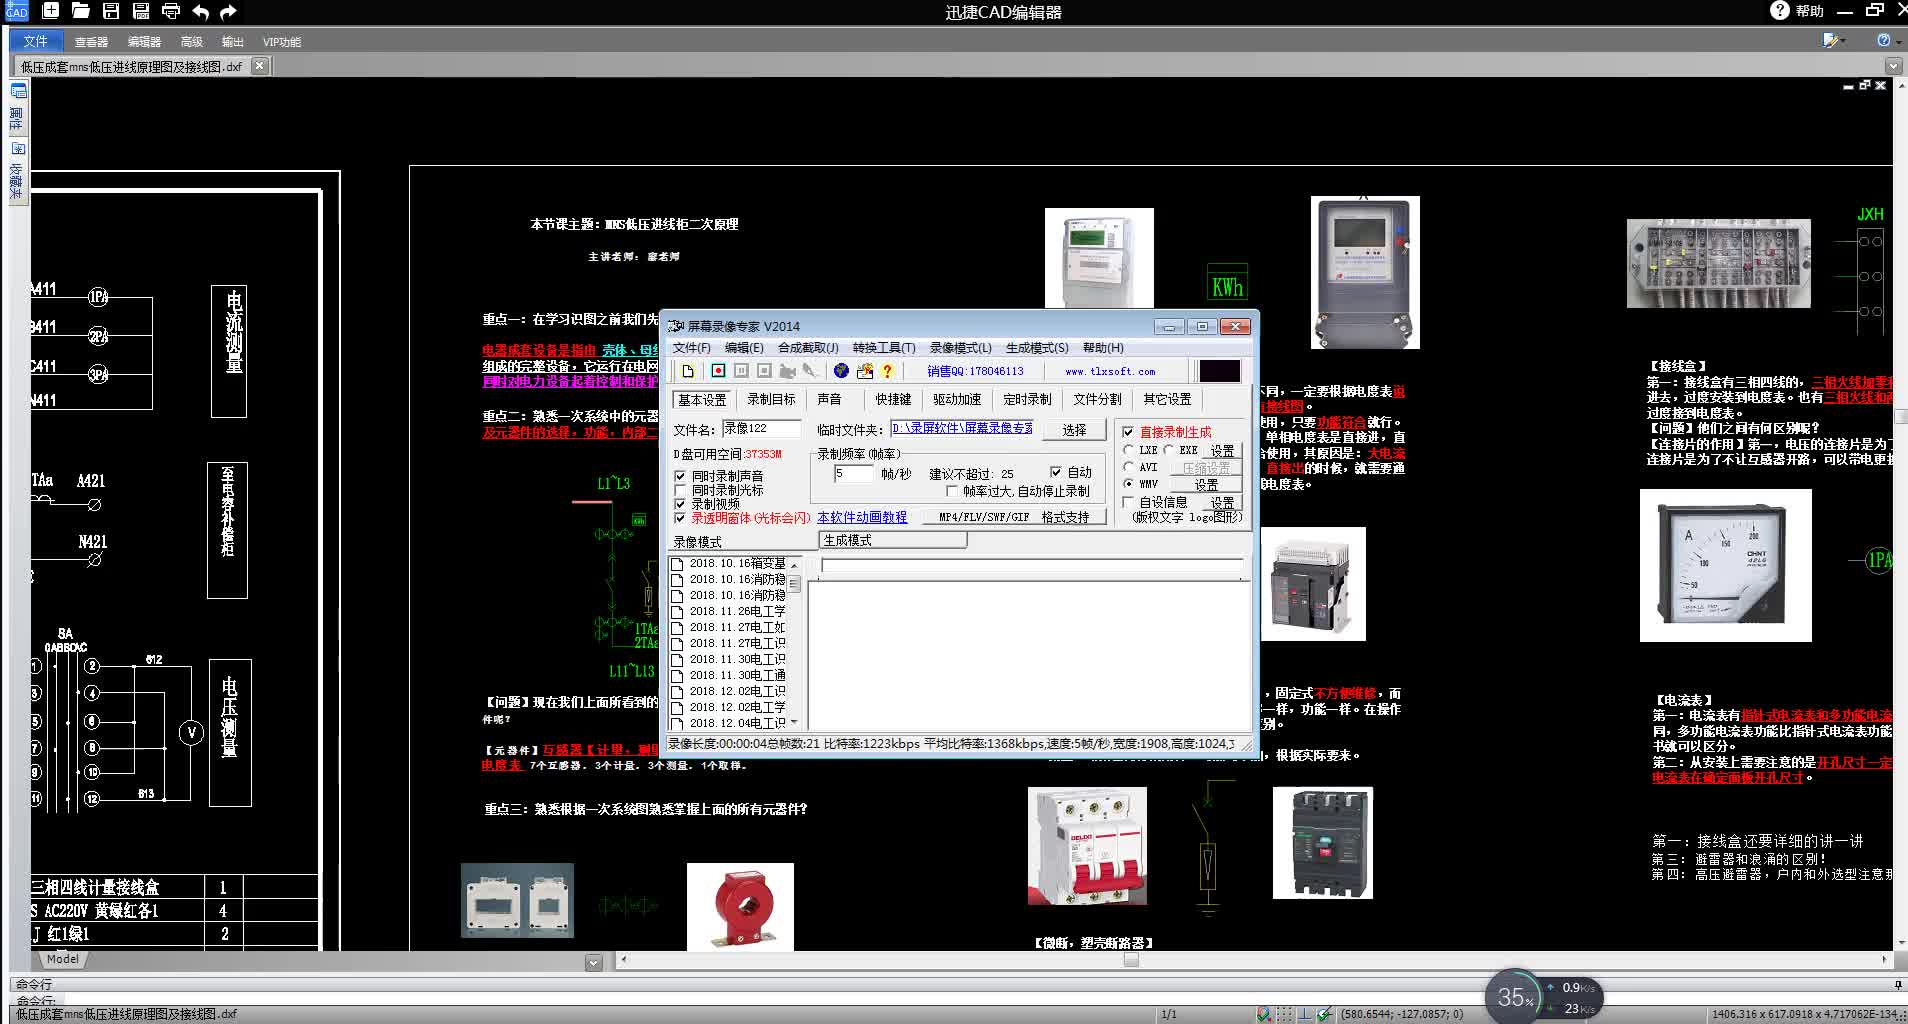Viewport: 1908px width, 1024px height.
Task: Toggle 录制视频 checkbox
Action: (x=680, y=504)
